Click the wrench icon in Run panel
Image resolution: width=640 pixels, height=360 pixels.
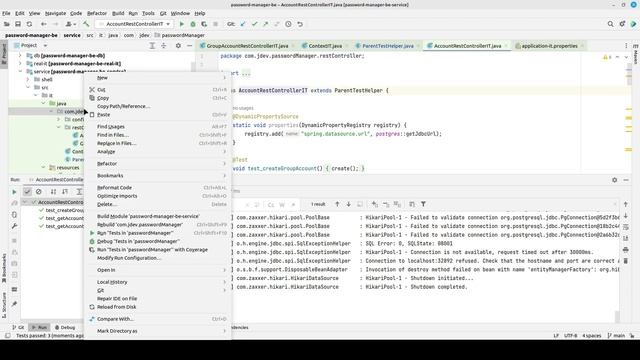tap(14, 226)
